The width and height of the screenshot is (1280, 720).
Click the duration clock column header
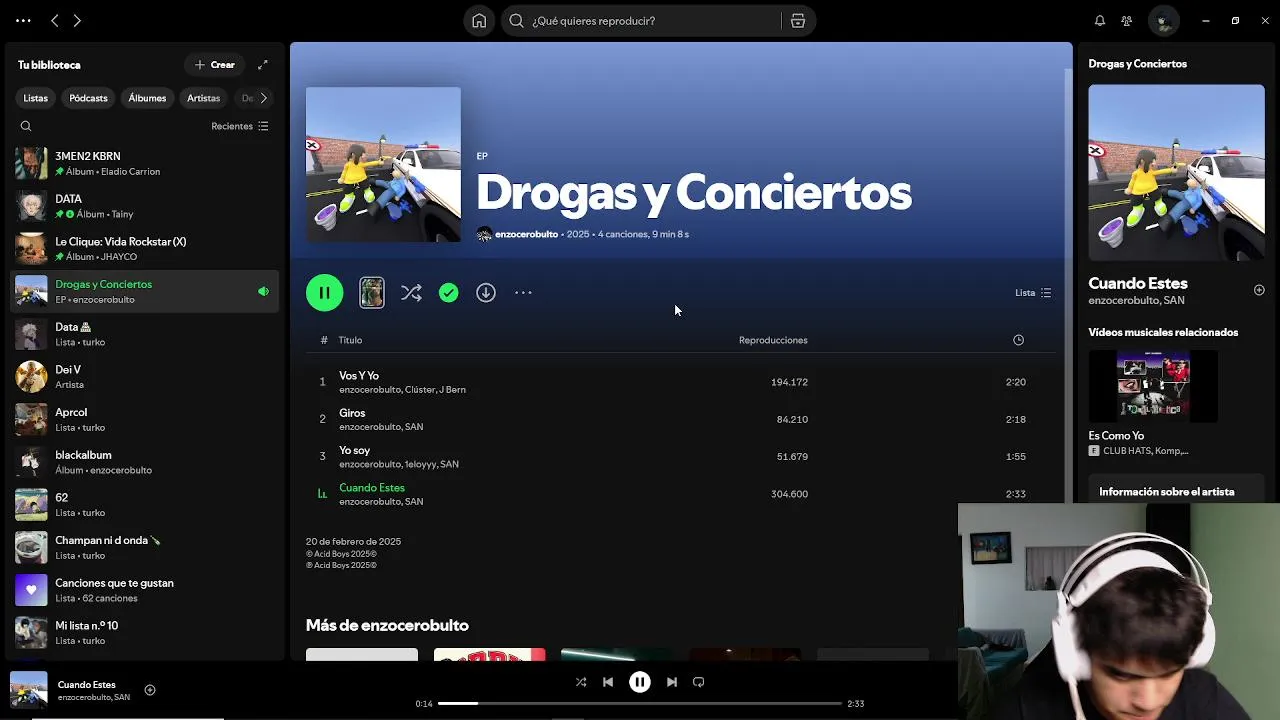(x=1018, y=340)
